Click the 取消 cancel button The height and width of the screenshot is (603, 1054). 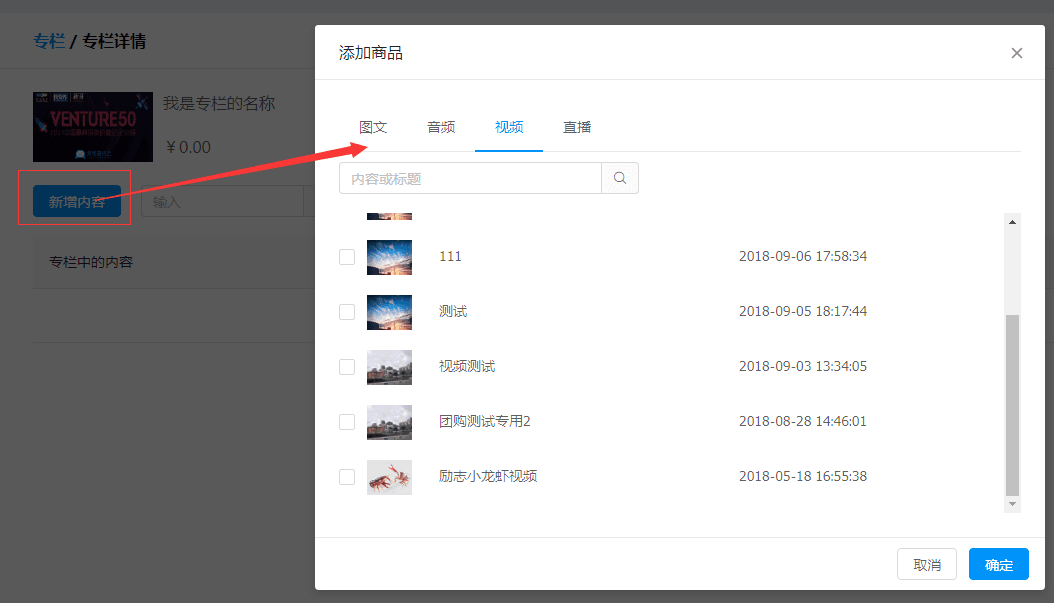[x=927, y=565]
